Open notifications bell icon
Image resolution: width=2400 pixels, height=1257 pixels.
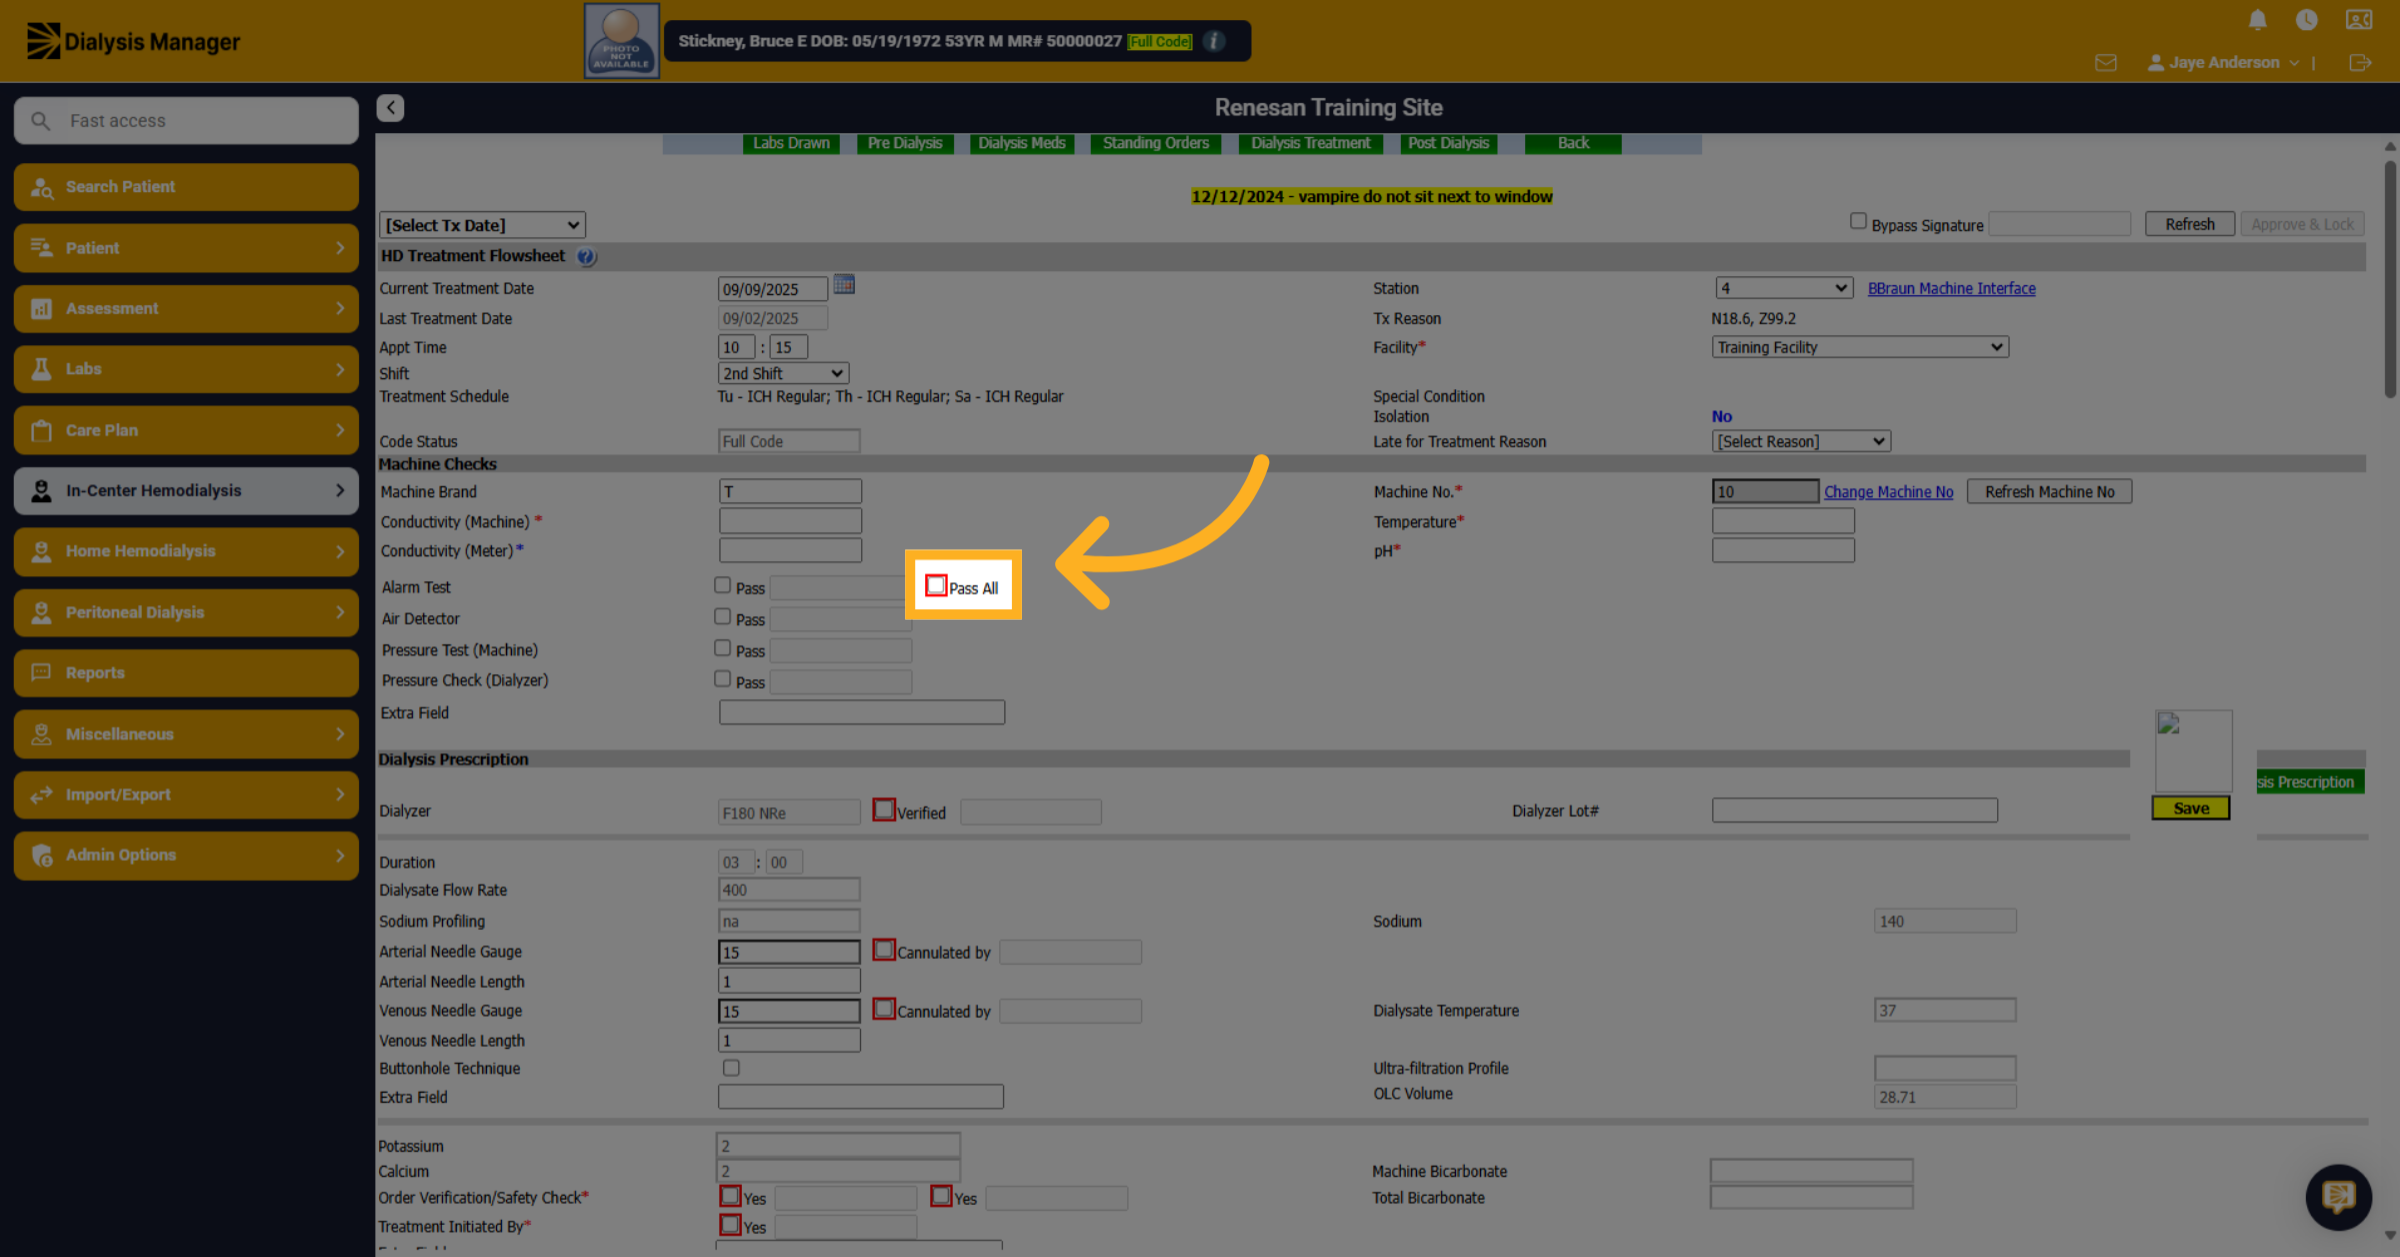pyautogui.click(x=2257, y=20)
